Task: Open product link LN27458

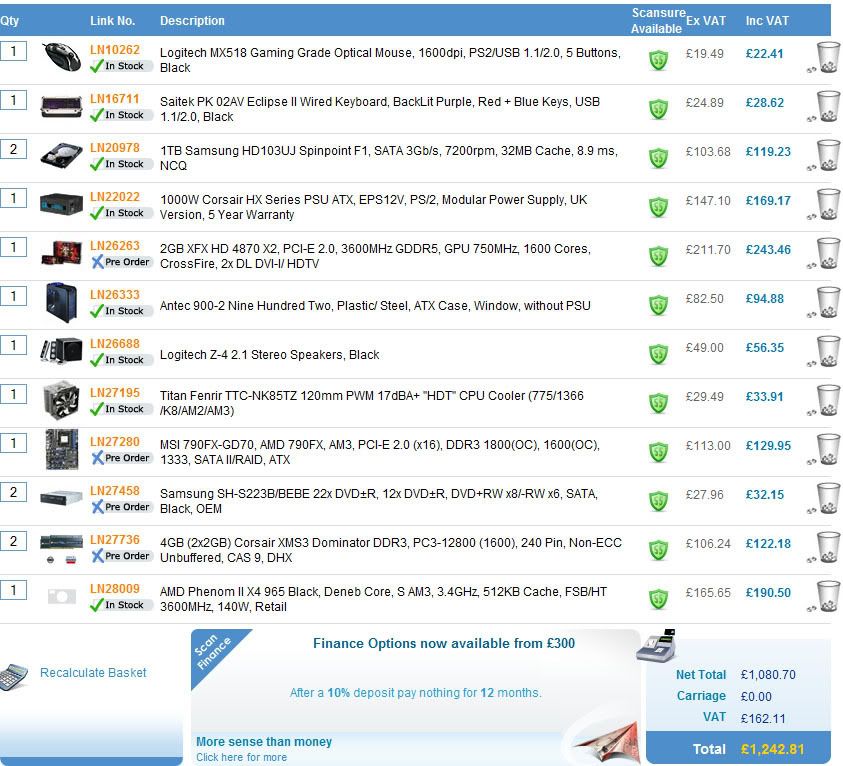Action: coord(115,491)
